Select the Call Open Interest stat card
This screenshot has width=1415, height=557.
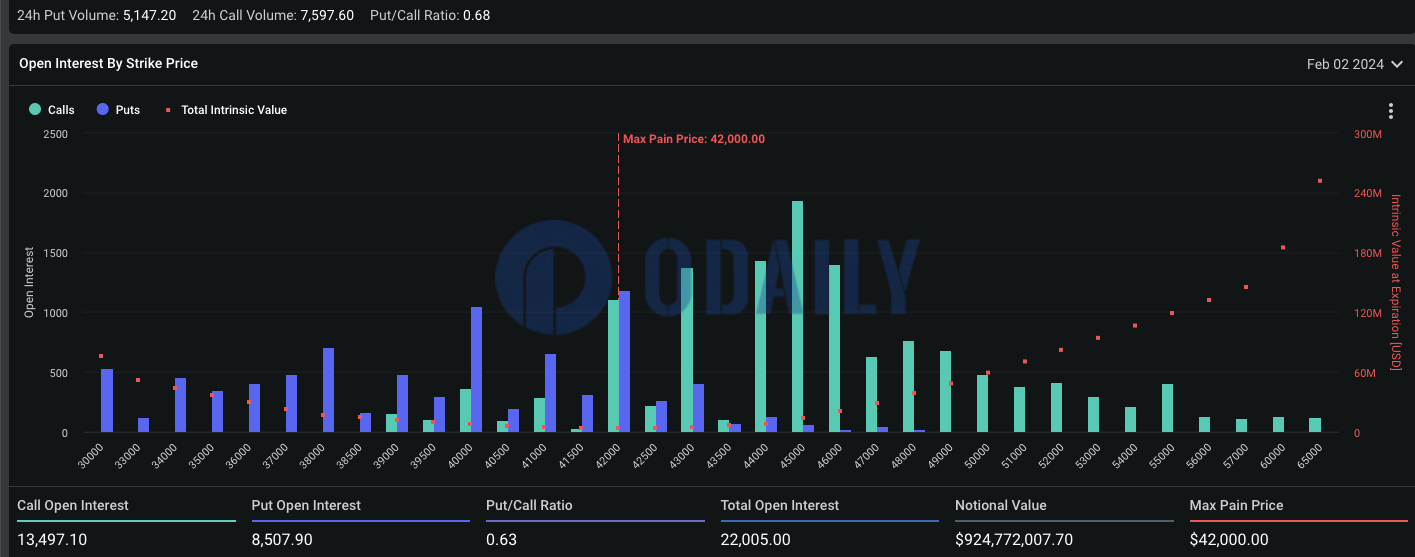tap(126, 522)
